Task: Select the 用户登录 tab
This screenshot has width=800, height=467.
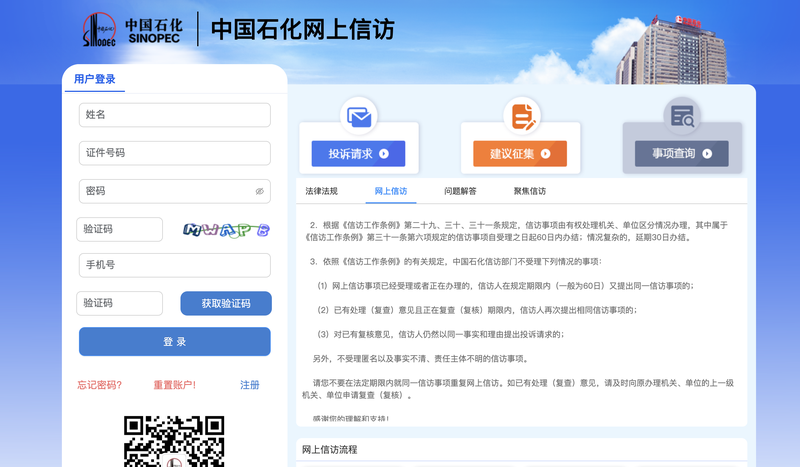Action: [x=95, y=79]
